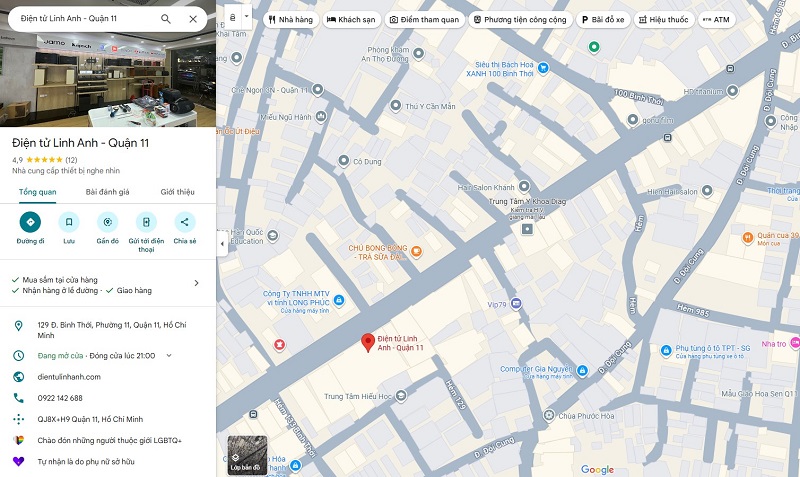
Task: Select the Phòng khám An Thọ Đường marker
Action: 418,53
